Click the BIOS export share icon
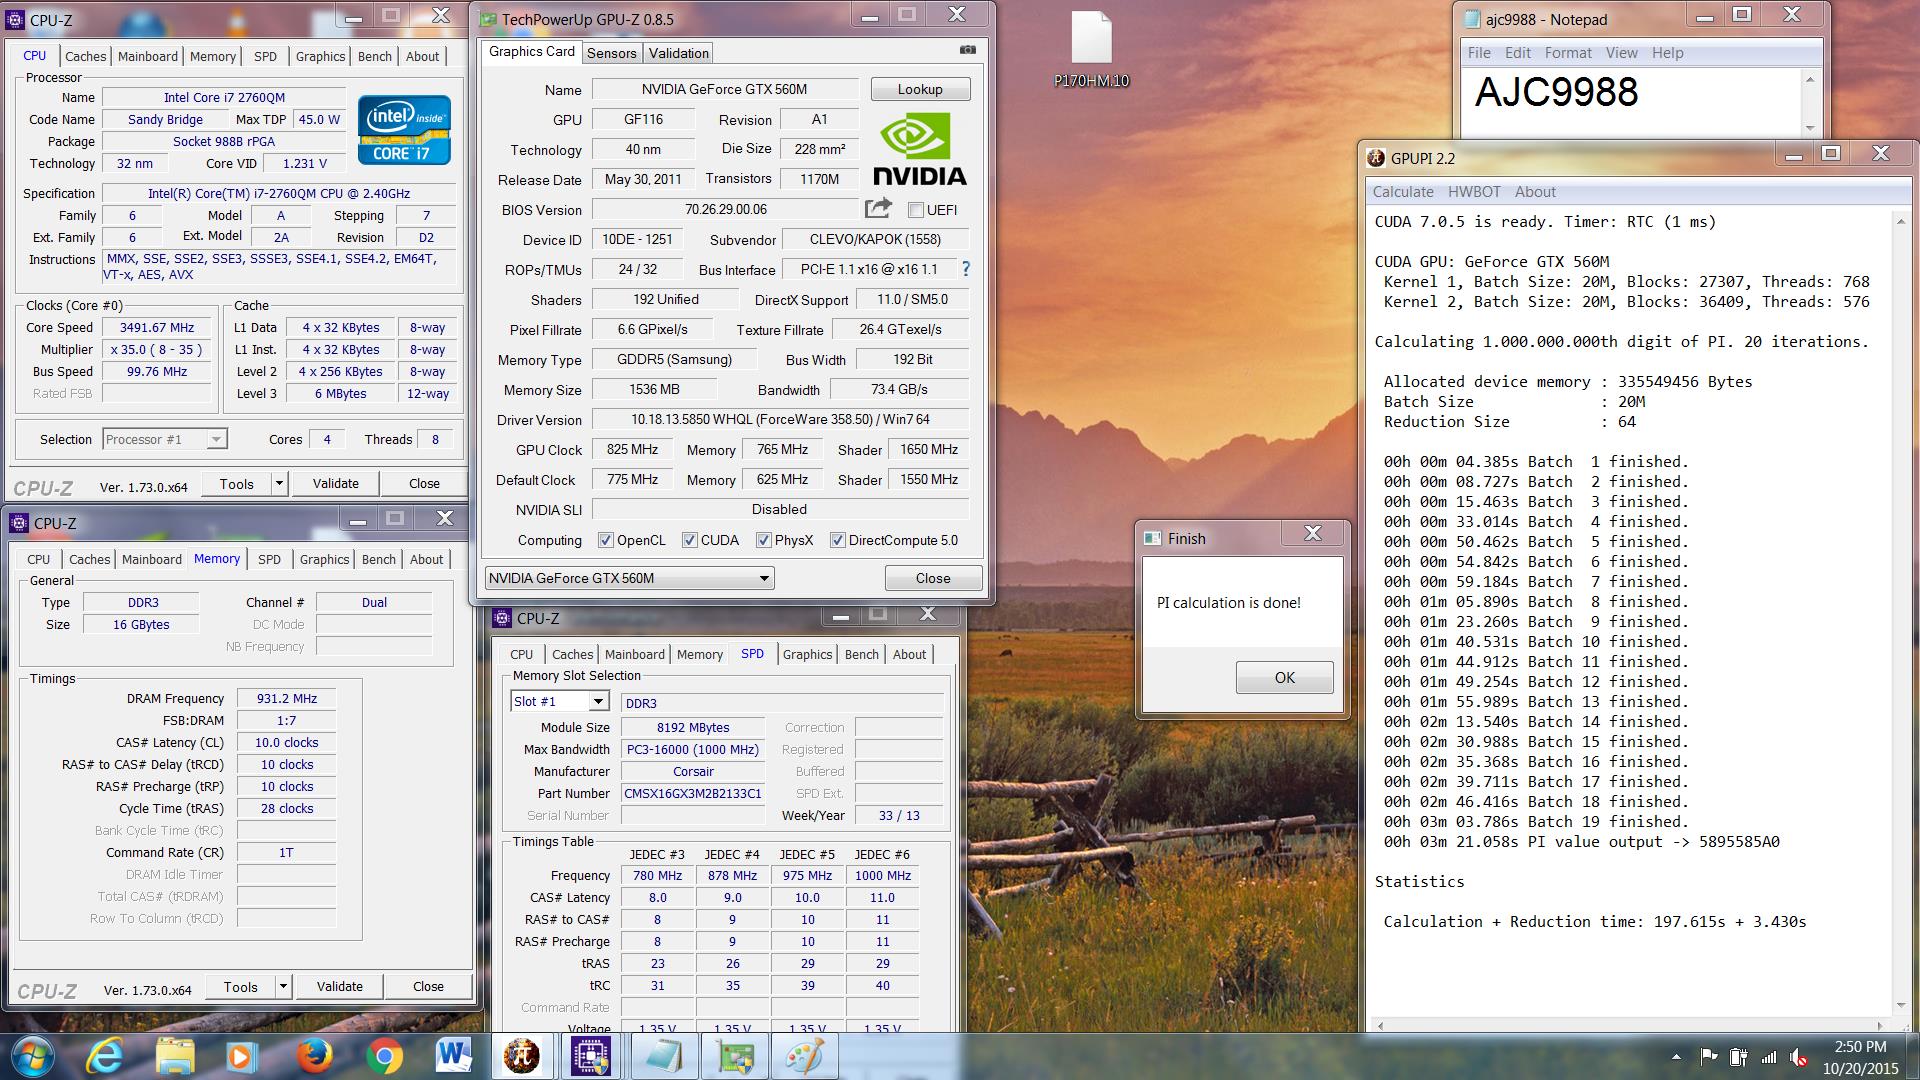Screen dimensions: 1920x1080 pos(878,208)
